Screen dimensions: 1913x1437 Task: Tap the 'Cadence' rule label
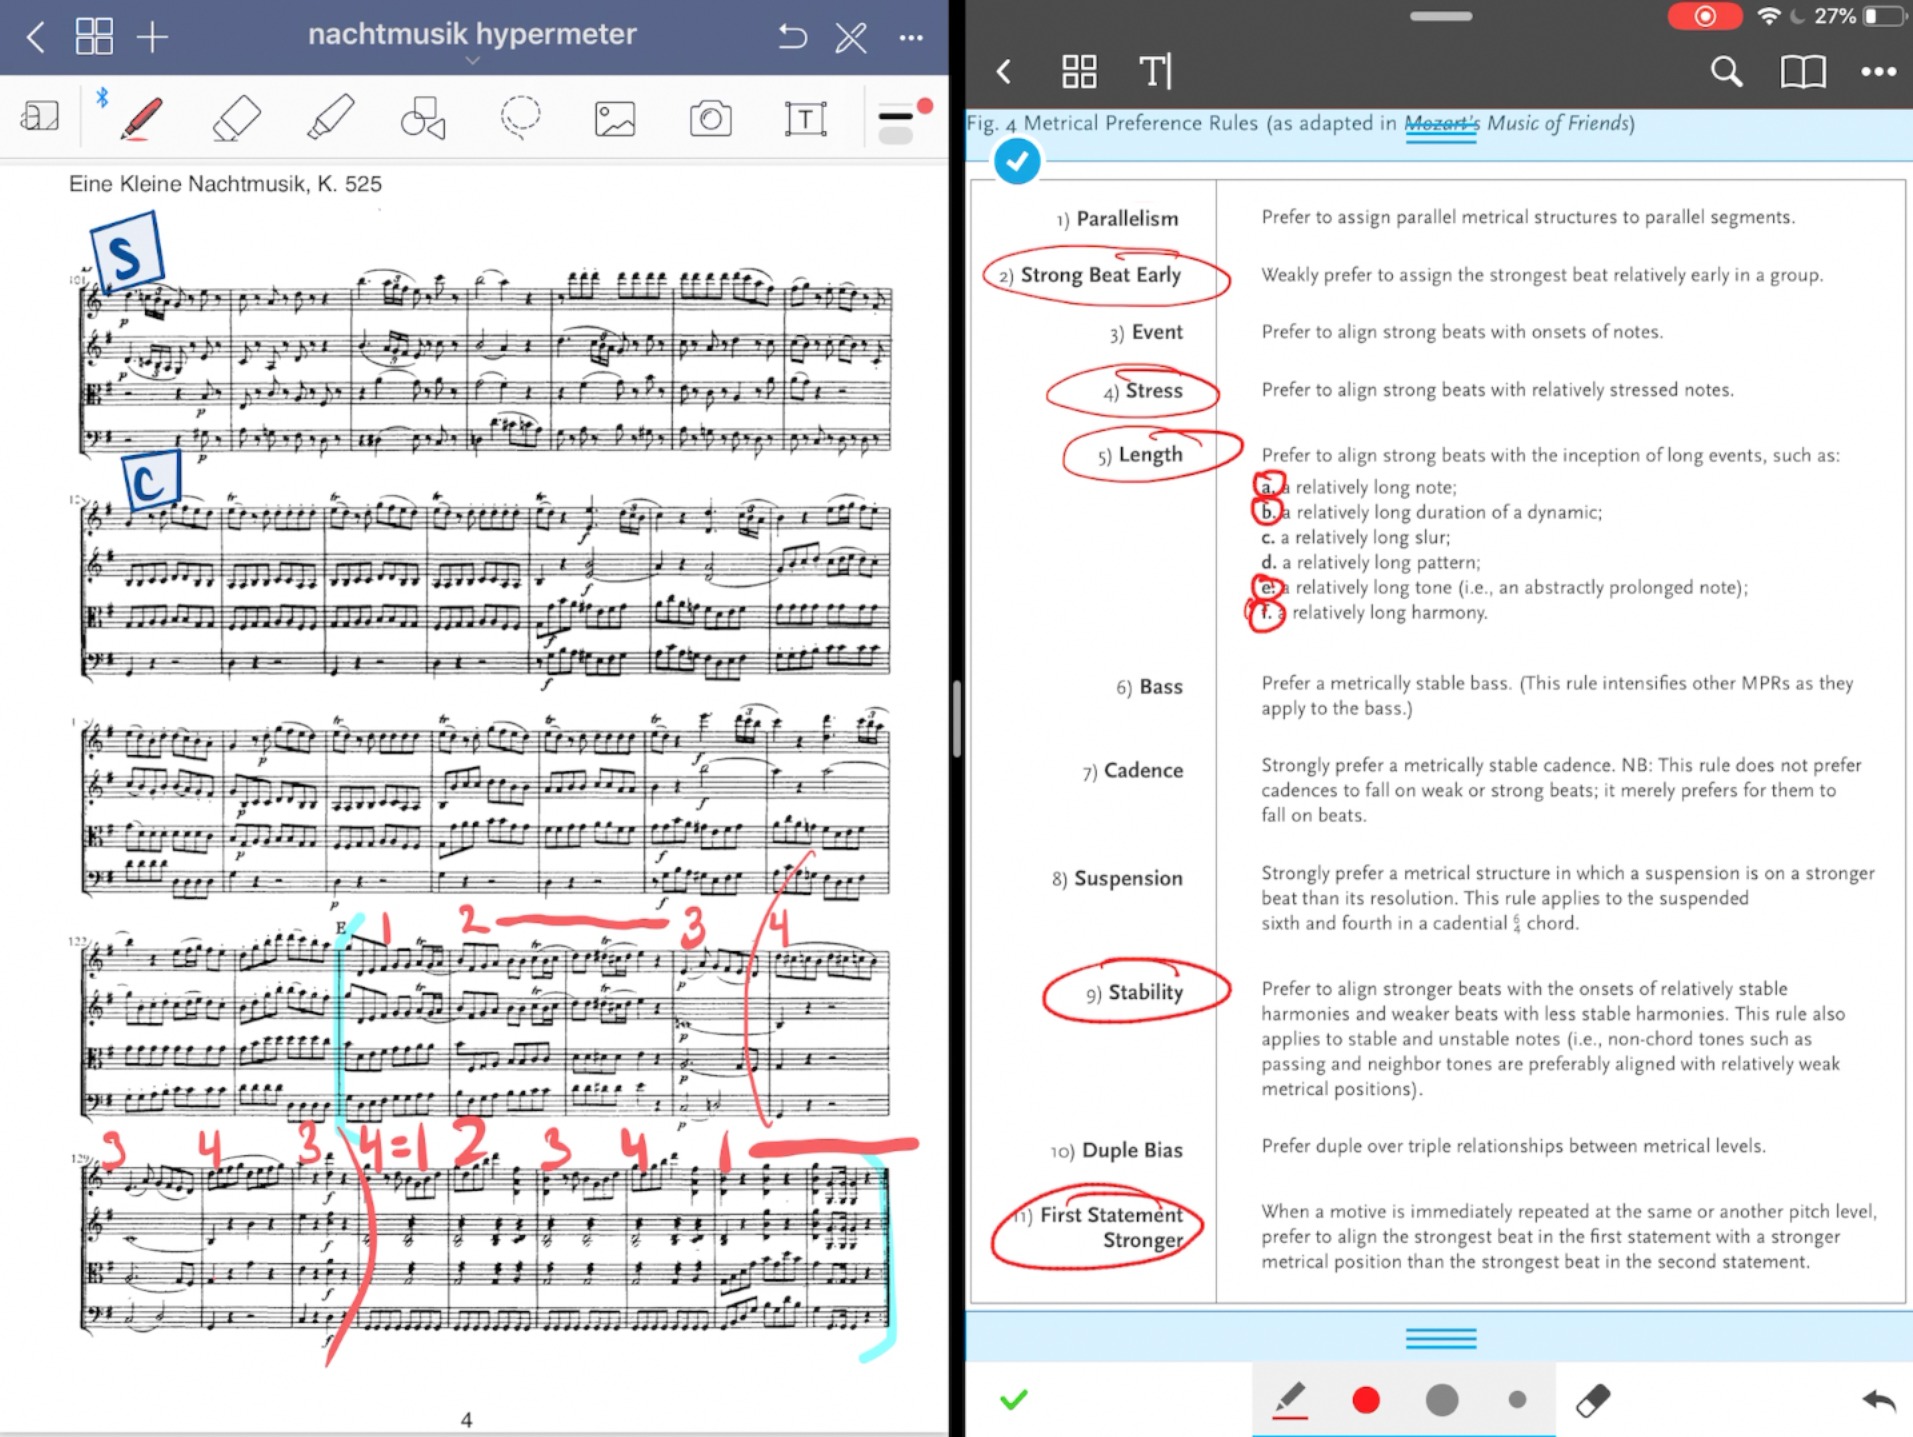(1143, 771)
